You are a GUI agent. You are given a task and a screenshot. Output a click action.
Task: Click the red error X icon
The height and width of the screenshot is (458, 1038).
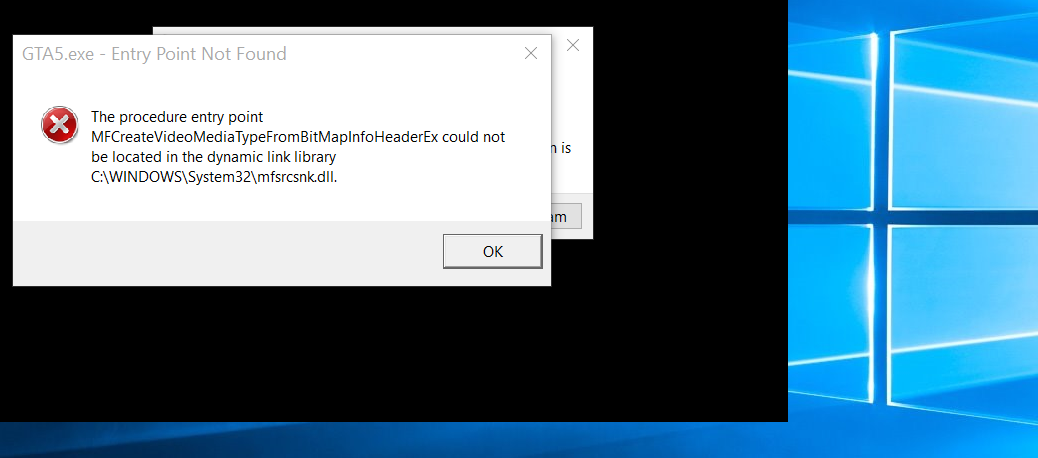tap(60, 124)
